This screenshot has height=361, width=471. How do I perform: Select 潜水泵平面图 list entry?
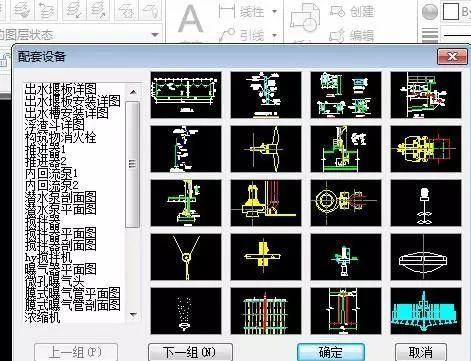(61, 209)
